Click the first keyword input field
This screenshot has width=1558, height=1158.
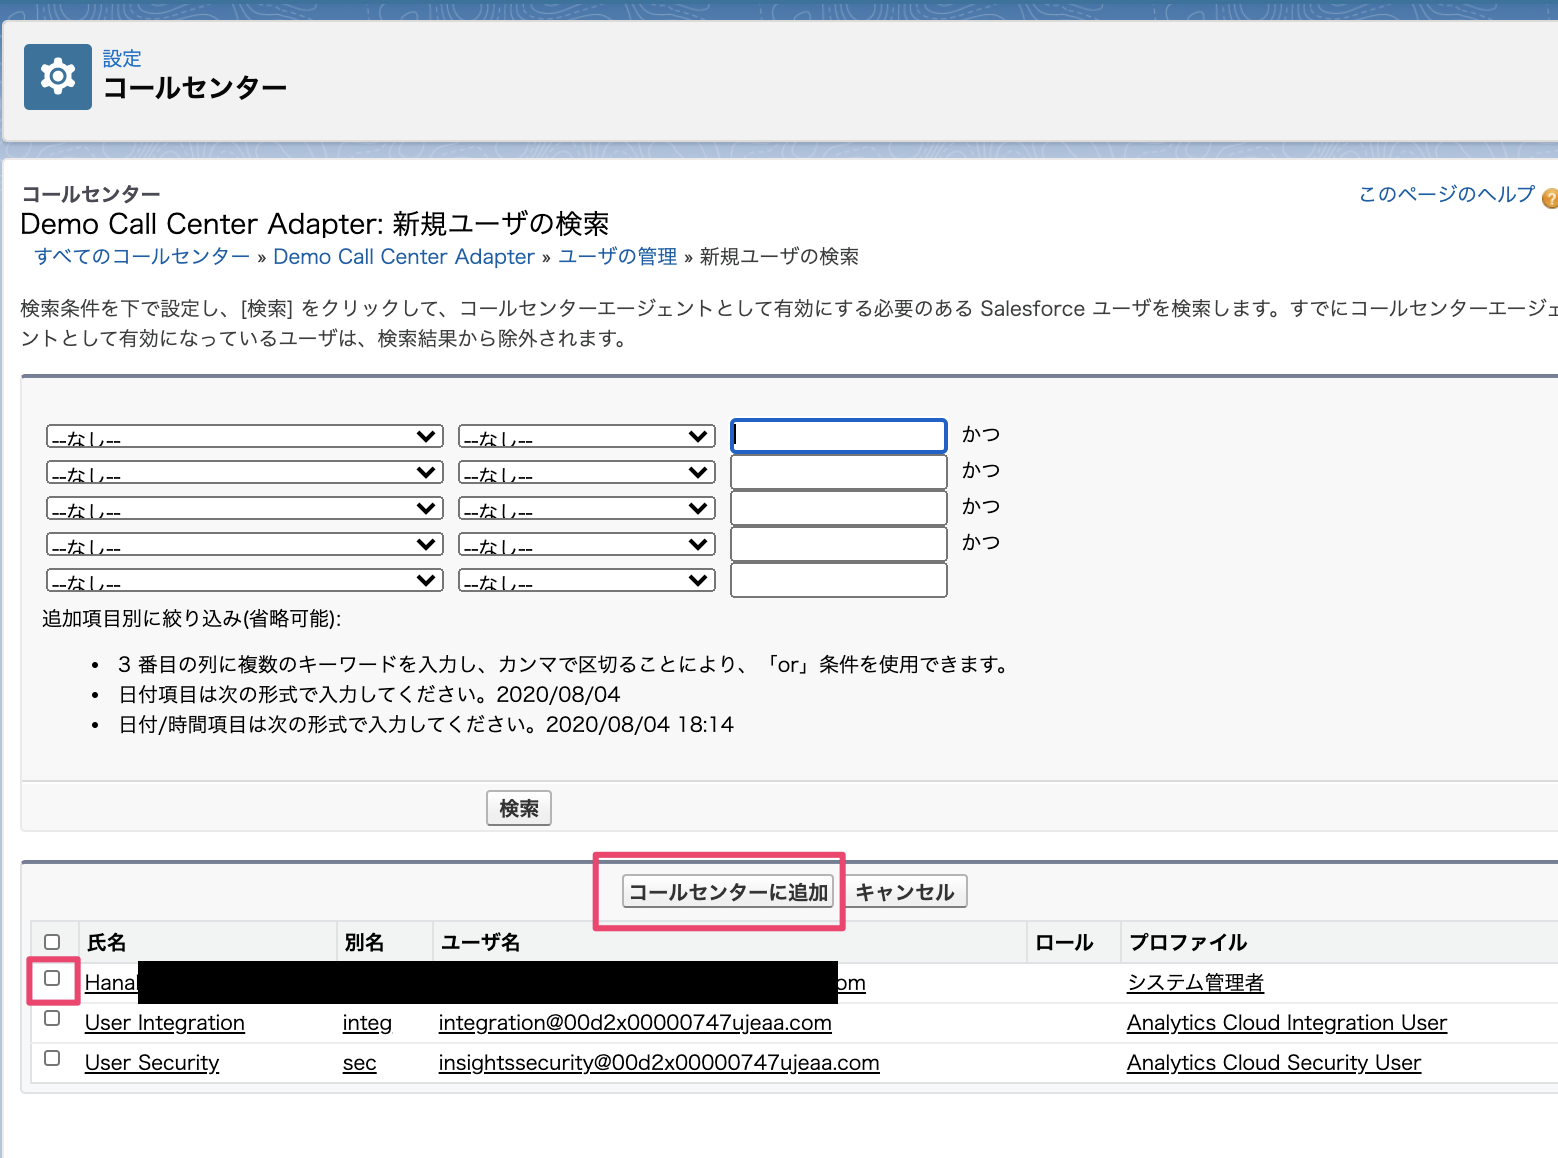tap(838, 435)
